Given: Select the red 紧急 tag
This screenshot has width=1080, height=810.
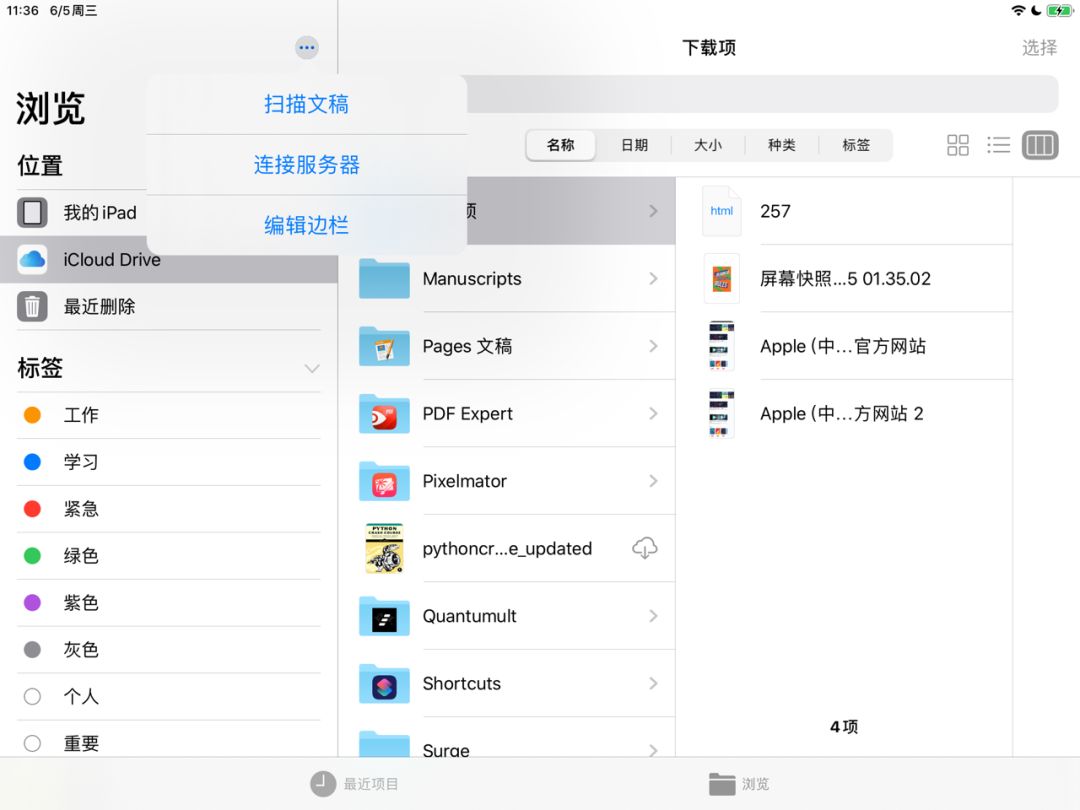Looking at the screenshot, I should (x=169, y=509).
